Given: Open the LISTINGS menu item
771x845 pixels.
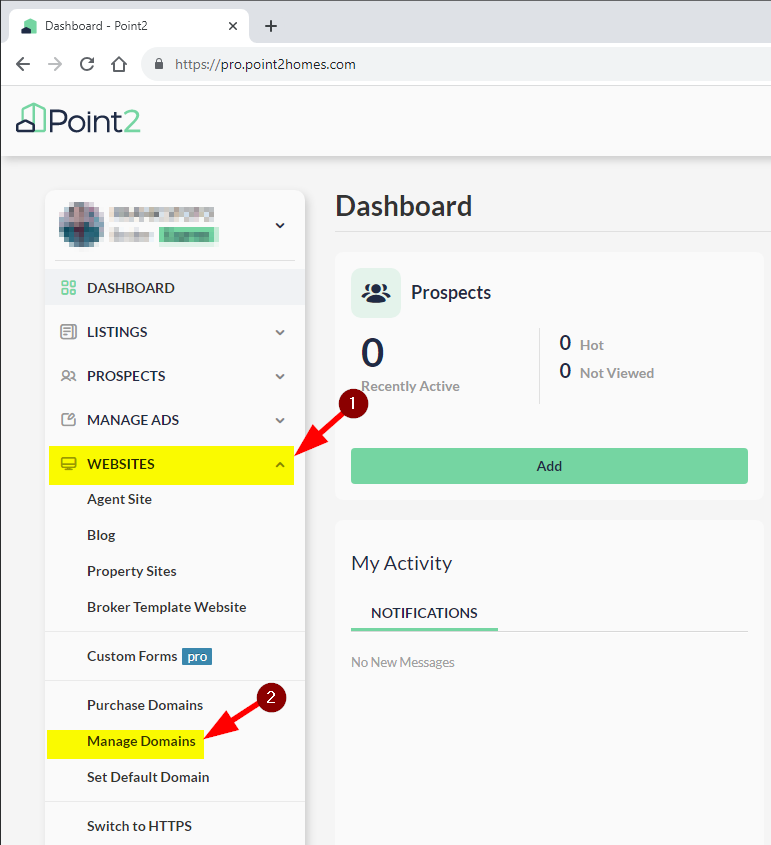Looking at the screenshot, I should (175, 332).
